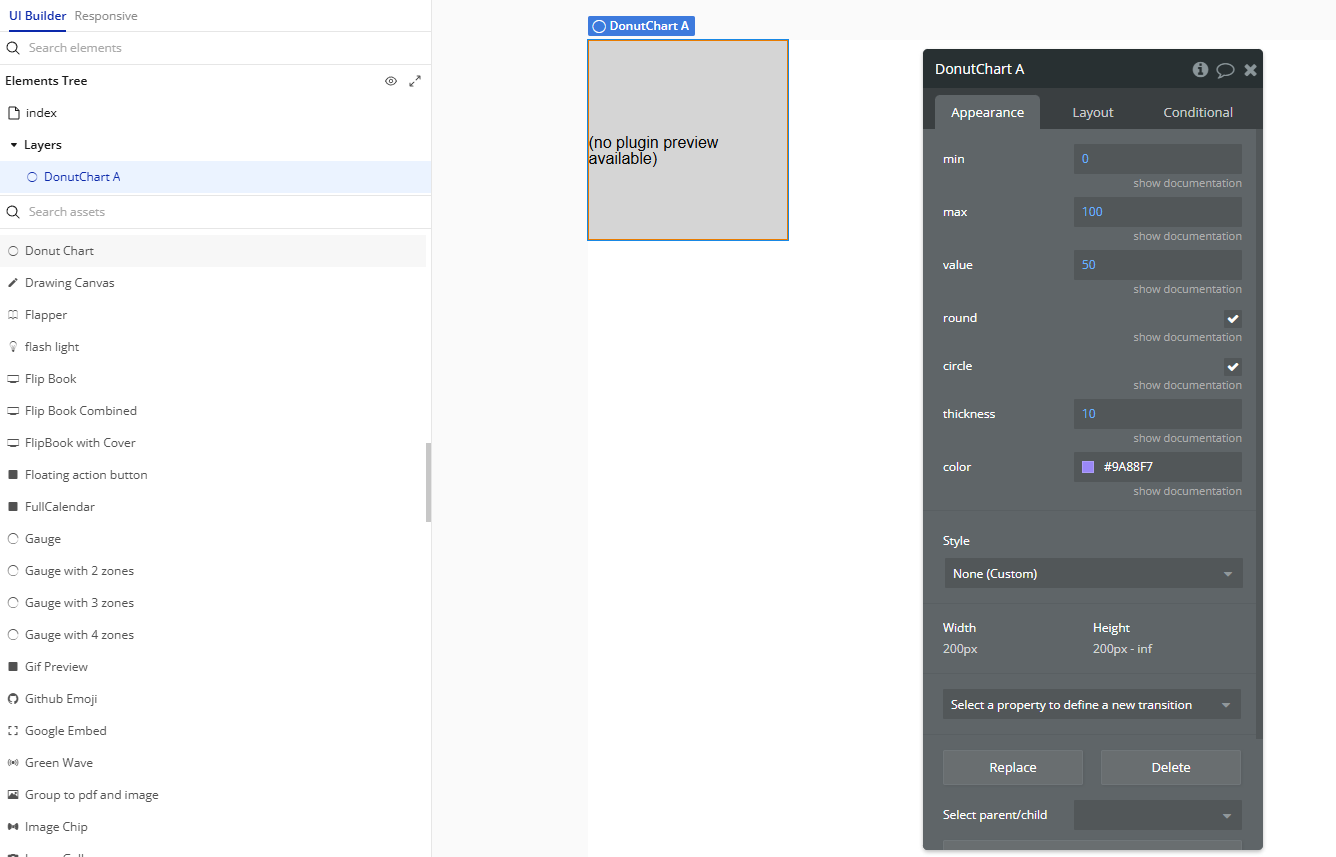Collapse the Layers tree section
This screenshot has width=1336, height=857.
click(x=14, y=145)
